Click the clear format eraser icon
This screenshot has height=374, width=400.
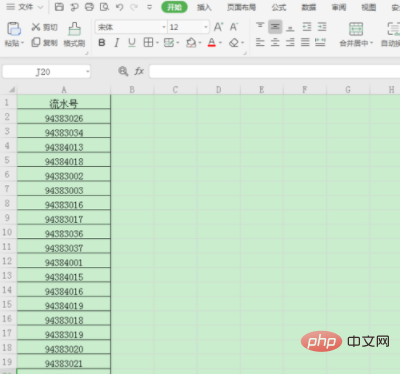234,42
